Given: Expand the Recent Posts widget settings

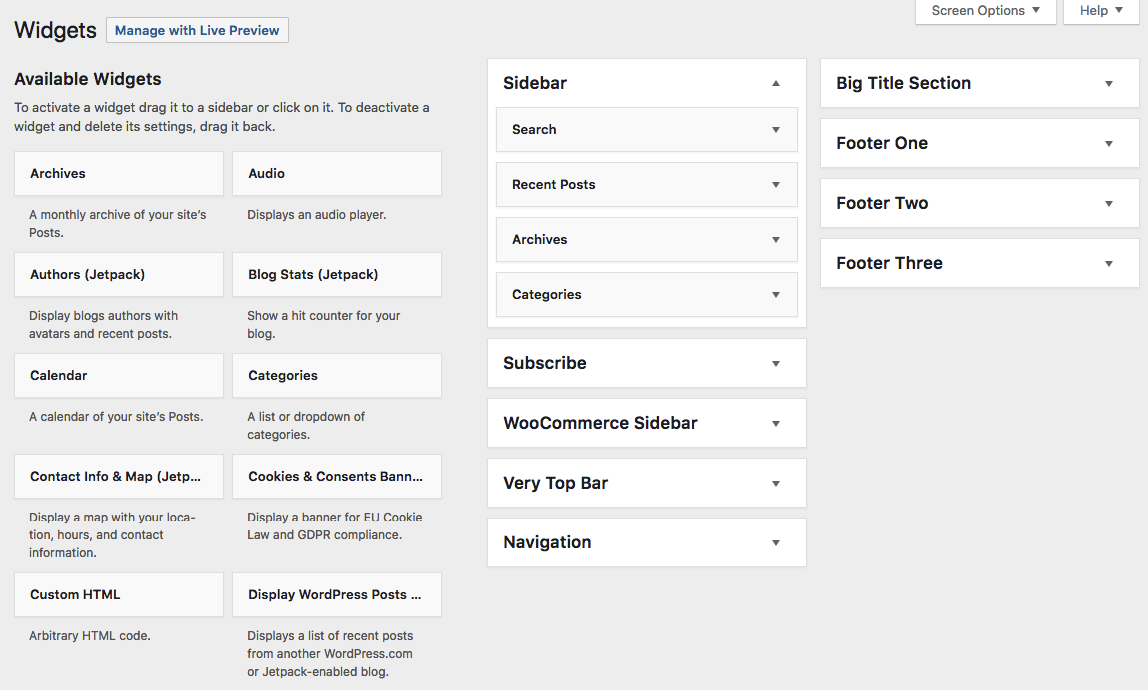Looking at the screenshot, I should [x=774, y=184].
